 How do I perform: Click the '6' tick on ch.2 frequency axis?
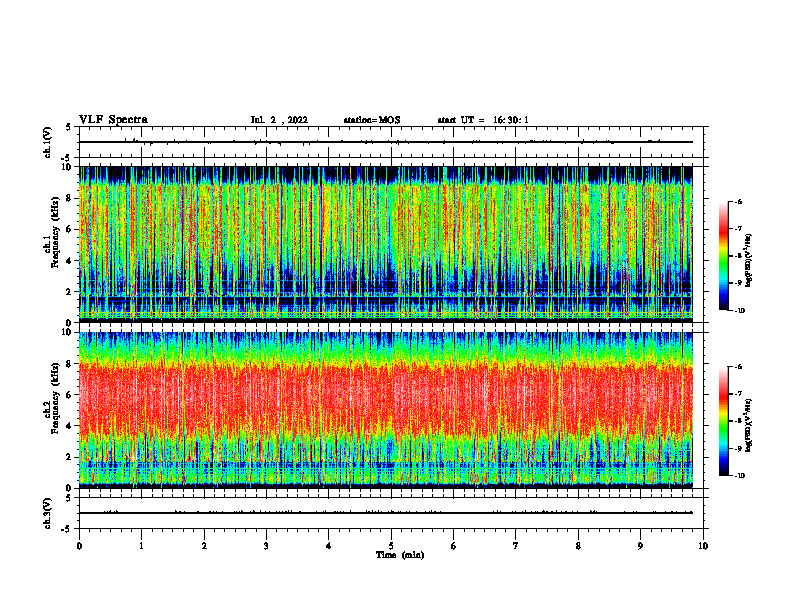pyautogui.click(x=70, y=394)
